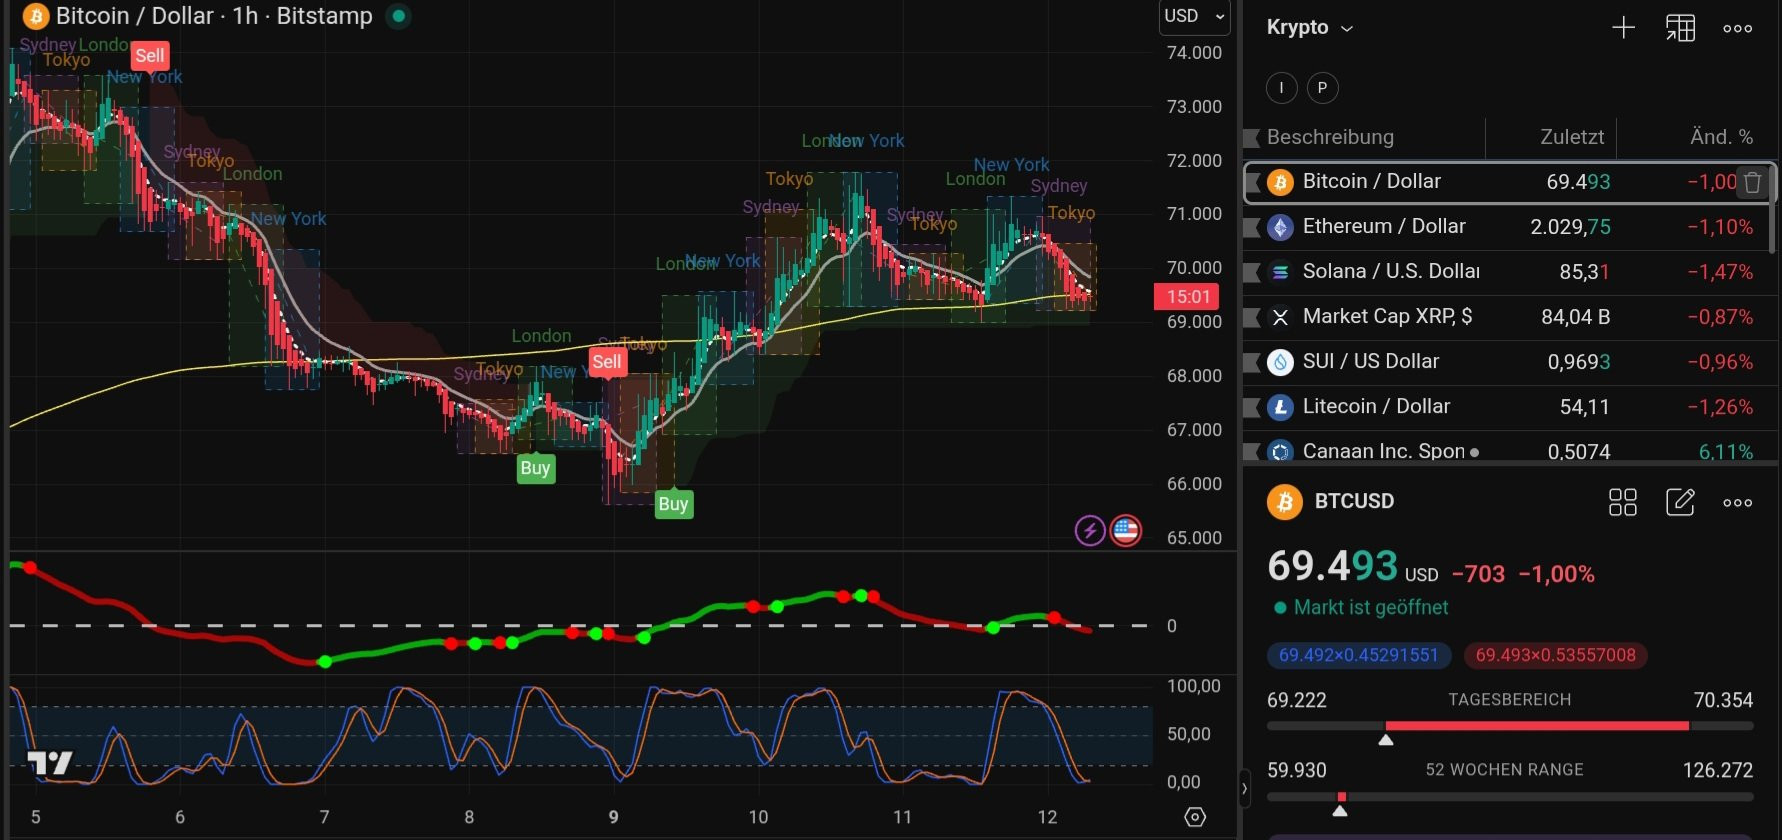The height and width of the screenshot is (840, 1782).
Task: Toggle the 'P' filter circle button
Action: (1322, 88)
